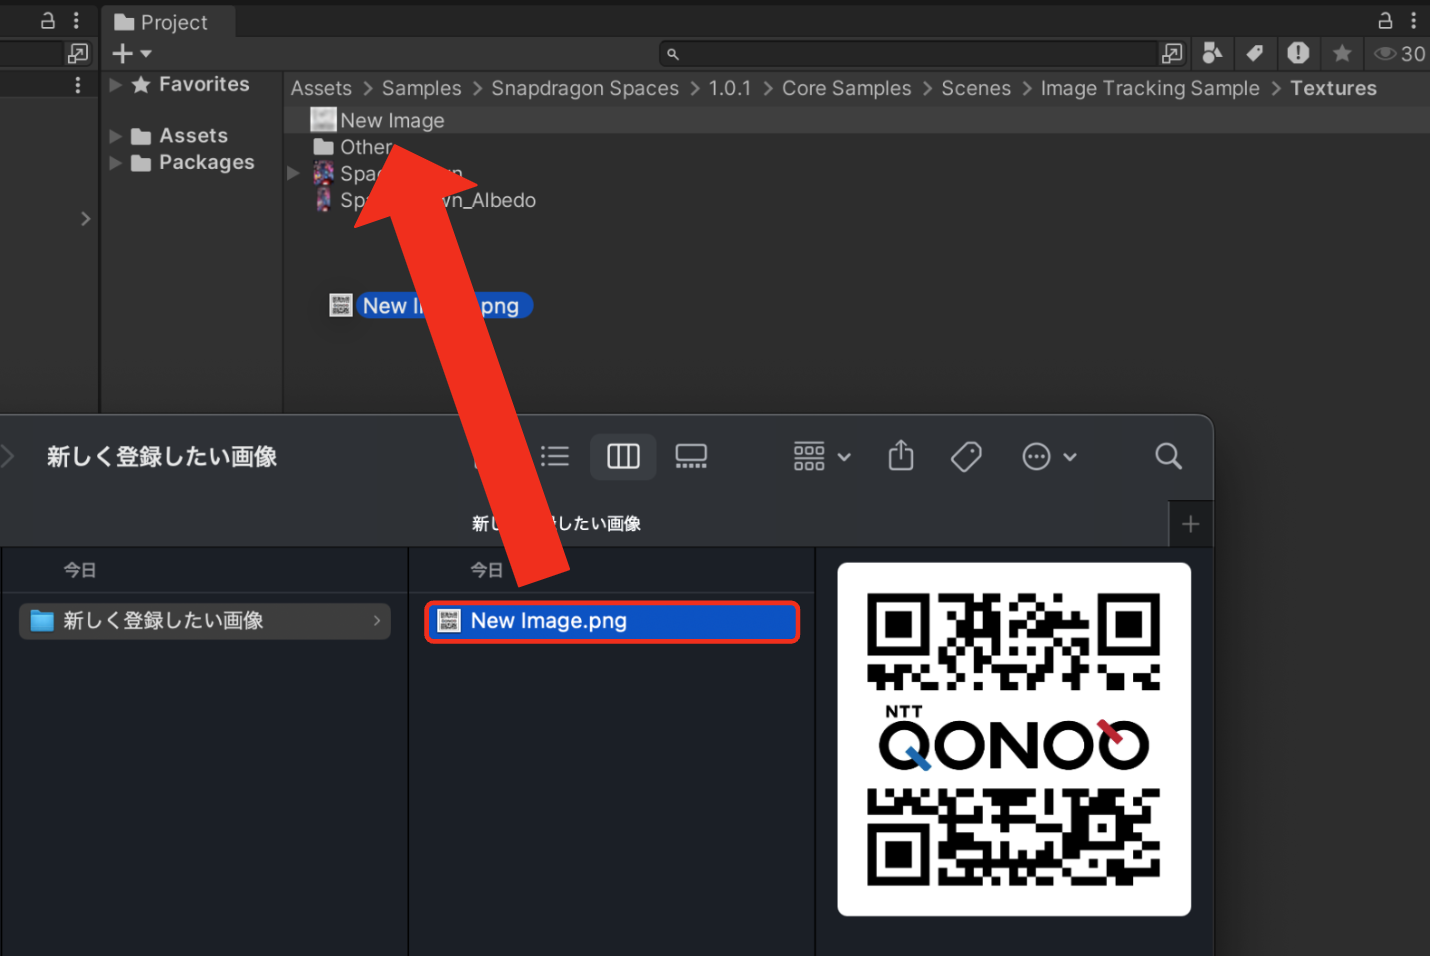Click the star favorite search icon

1342,53
